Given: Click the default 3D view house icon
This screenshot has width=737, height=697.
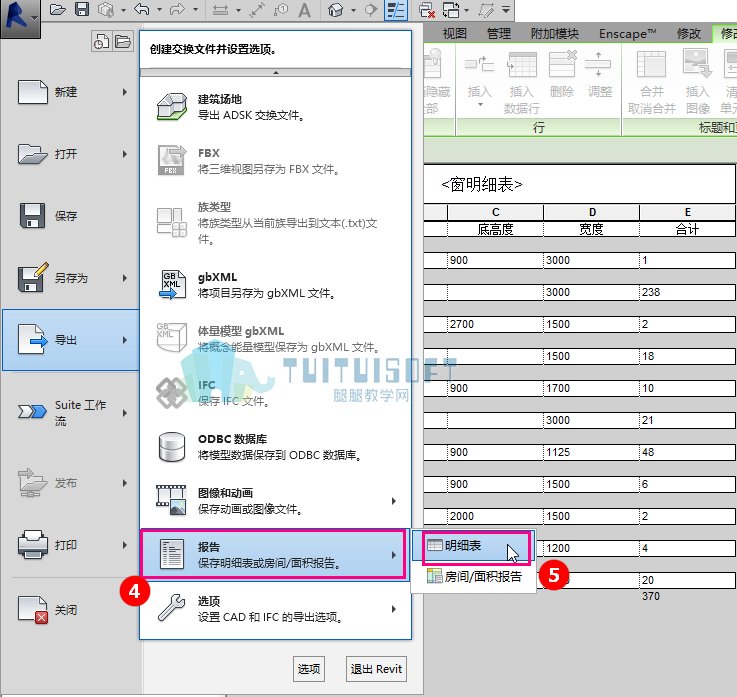Looking at the screenshot, I should tap(336, 10).
